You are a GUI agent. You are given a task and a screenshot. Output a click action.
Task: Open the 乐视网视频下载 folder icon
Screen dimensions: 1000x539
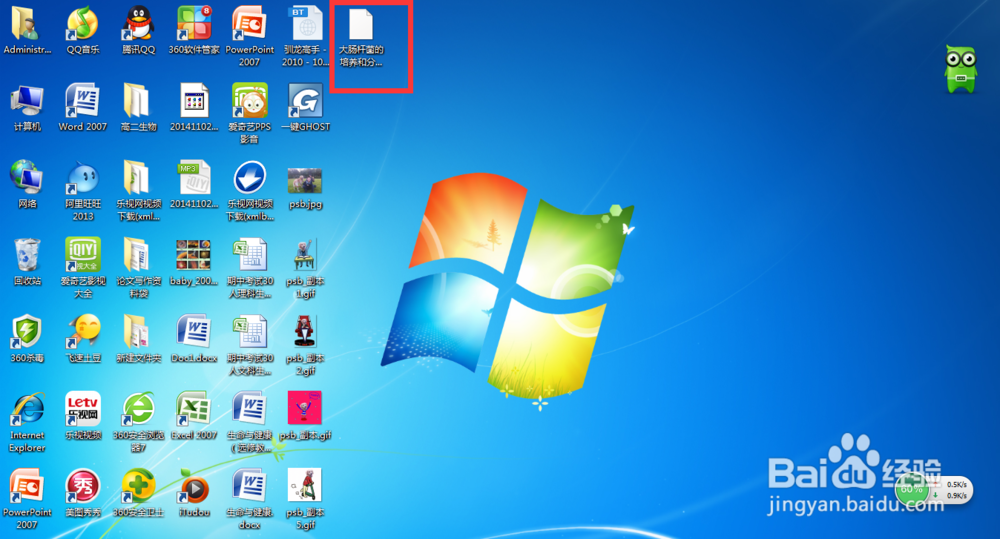point(138,177)
